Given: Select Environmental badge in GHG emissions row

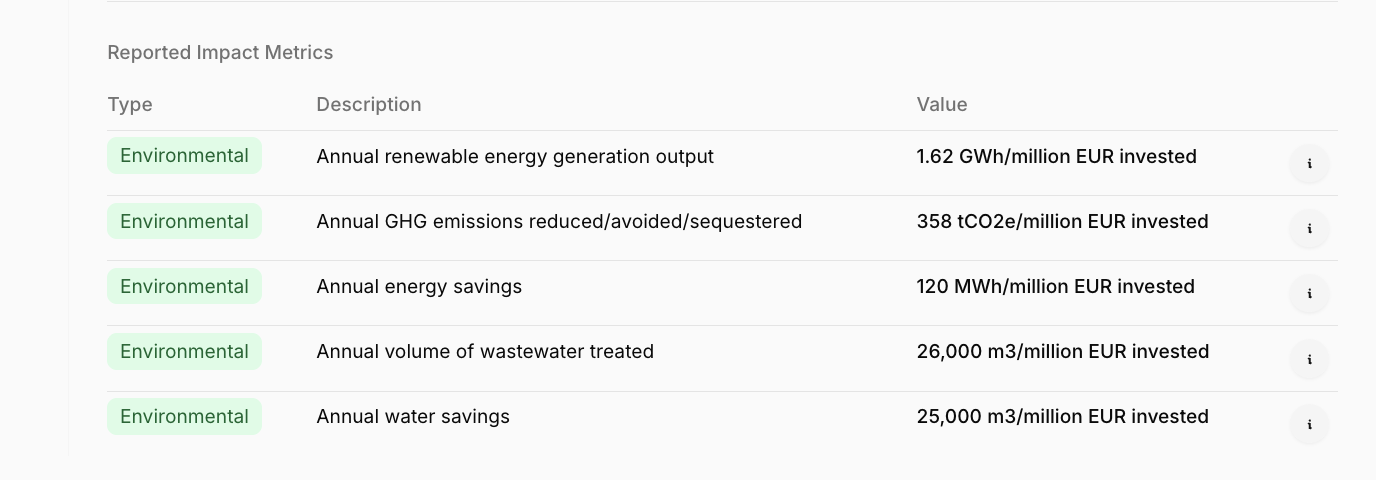Looking at the screenshot, I should [184, 221].
